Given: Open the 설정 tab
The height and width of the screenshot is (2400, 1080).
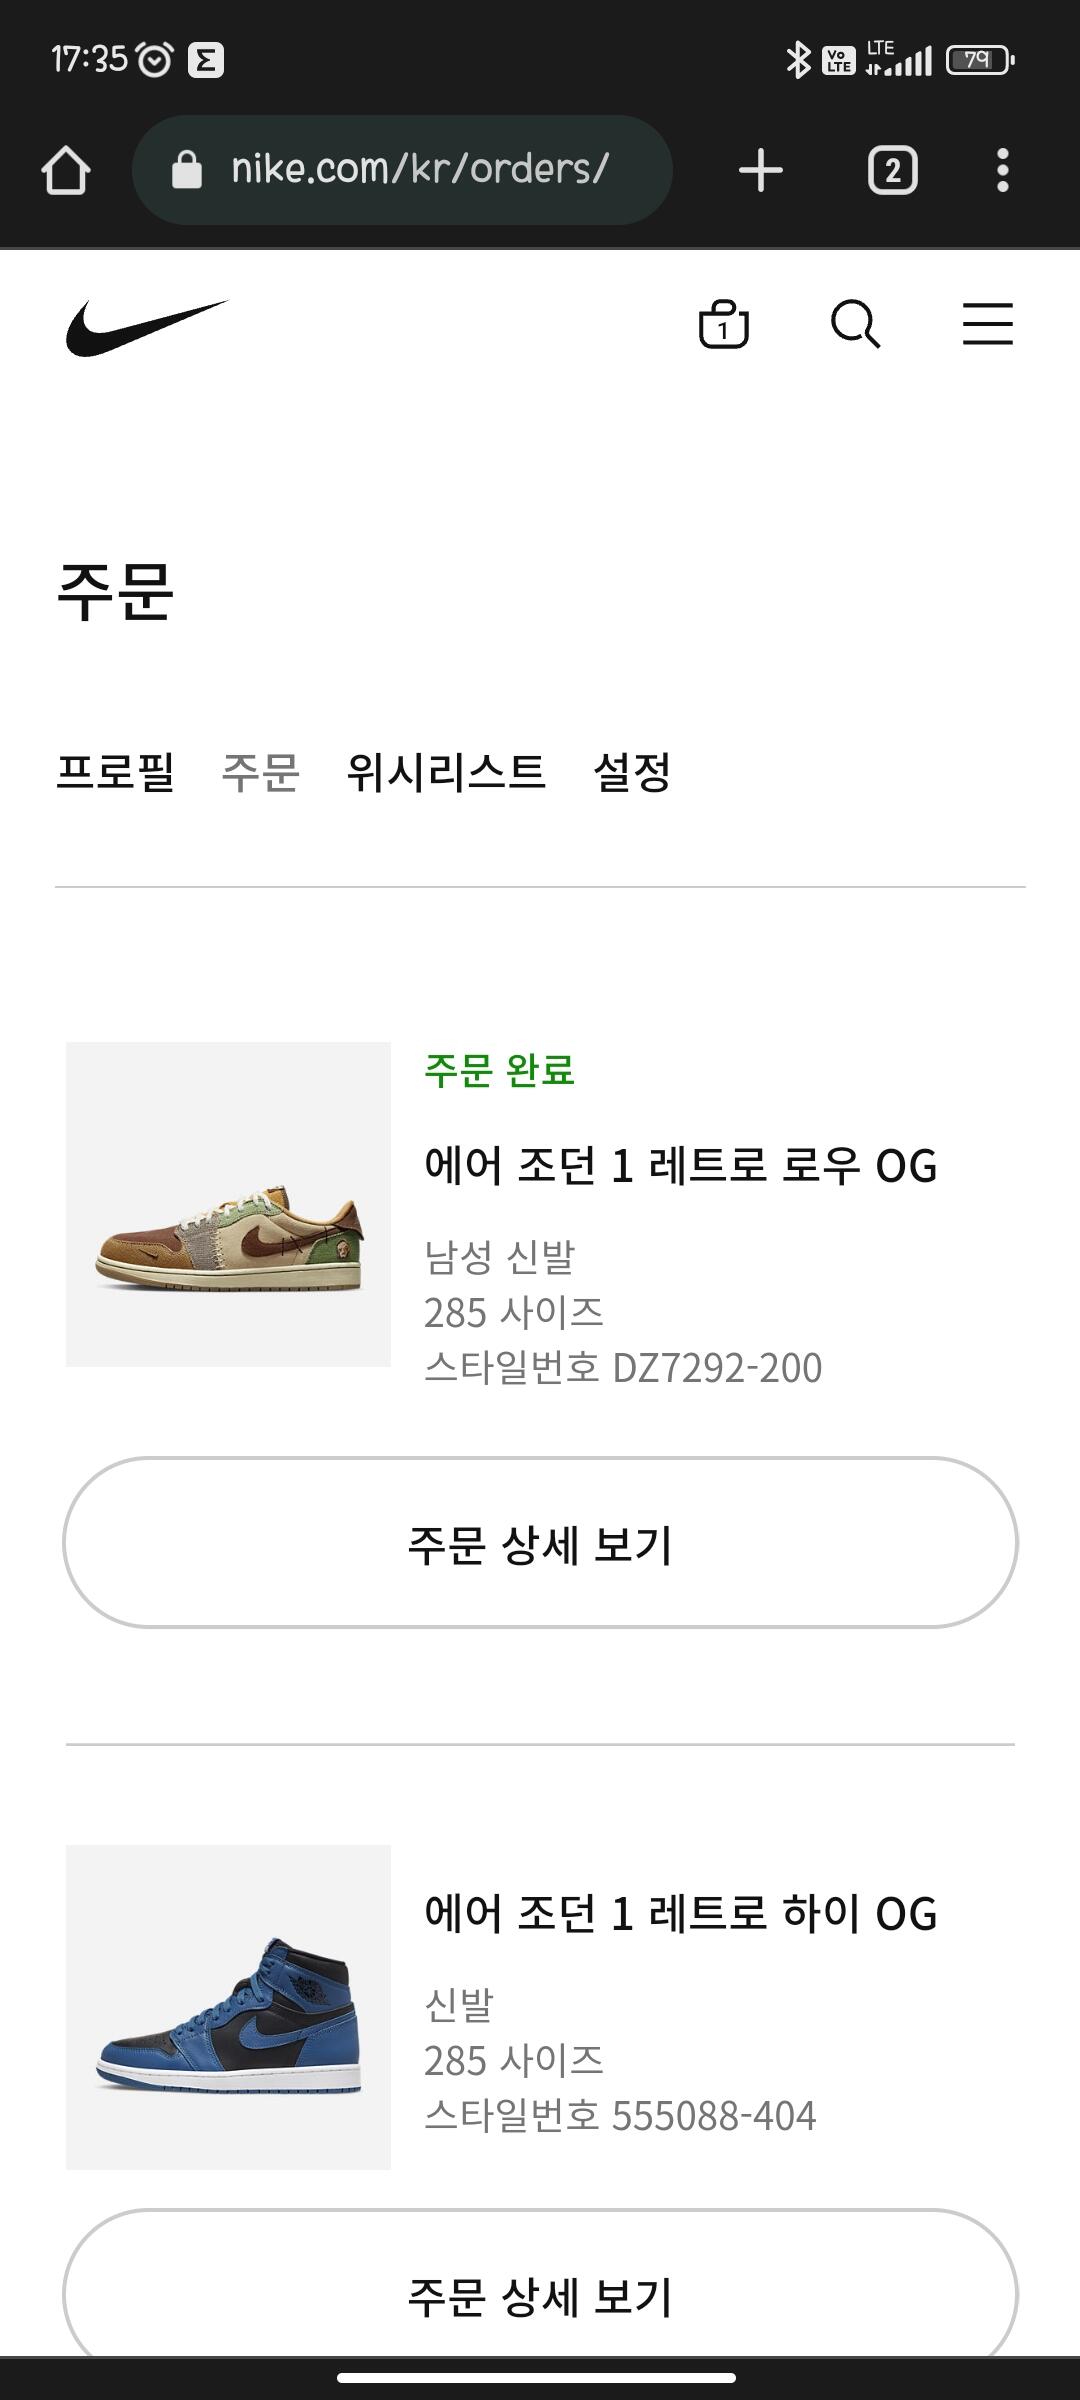Looking at the screenshot, I should tap(632, 772).
